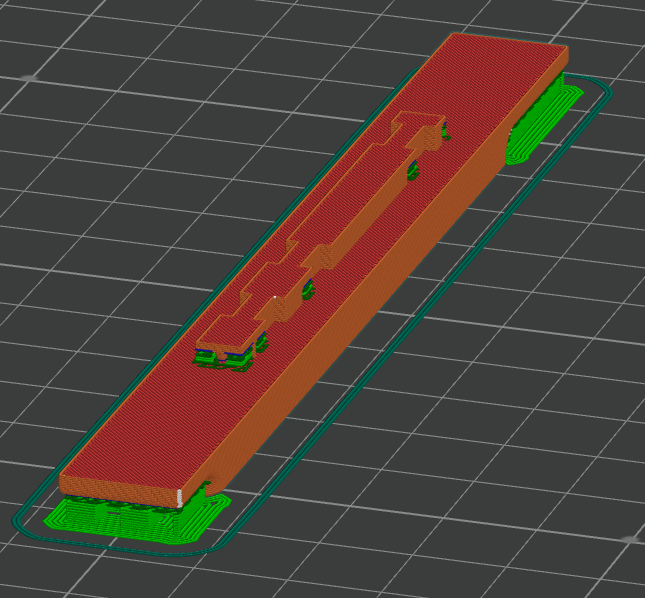Image resolution: width=645 pixels, height=598 pixels.
Task: Click the green support structure at the far end
Action: click(x=543, y=119)
